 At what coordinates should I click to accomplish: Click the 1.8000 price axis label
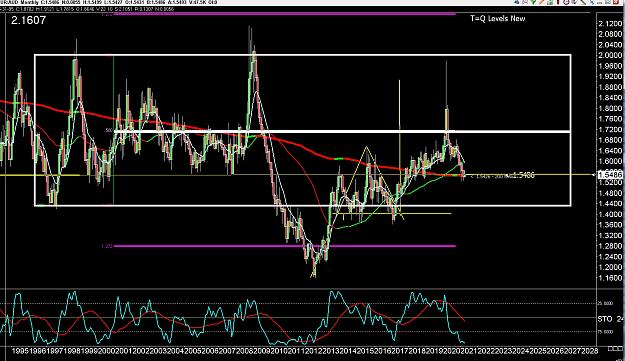(610, 108)
